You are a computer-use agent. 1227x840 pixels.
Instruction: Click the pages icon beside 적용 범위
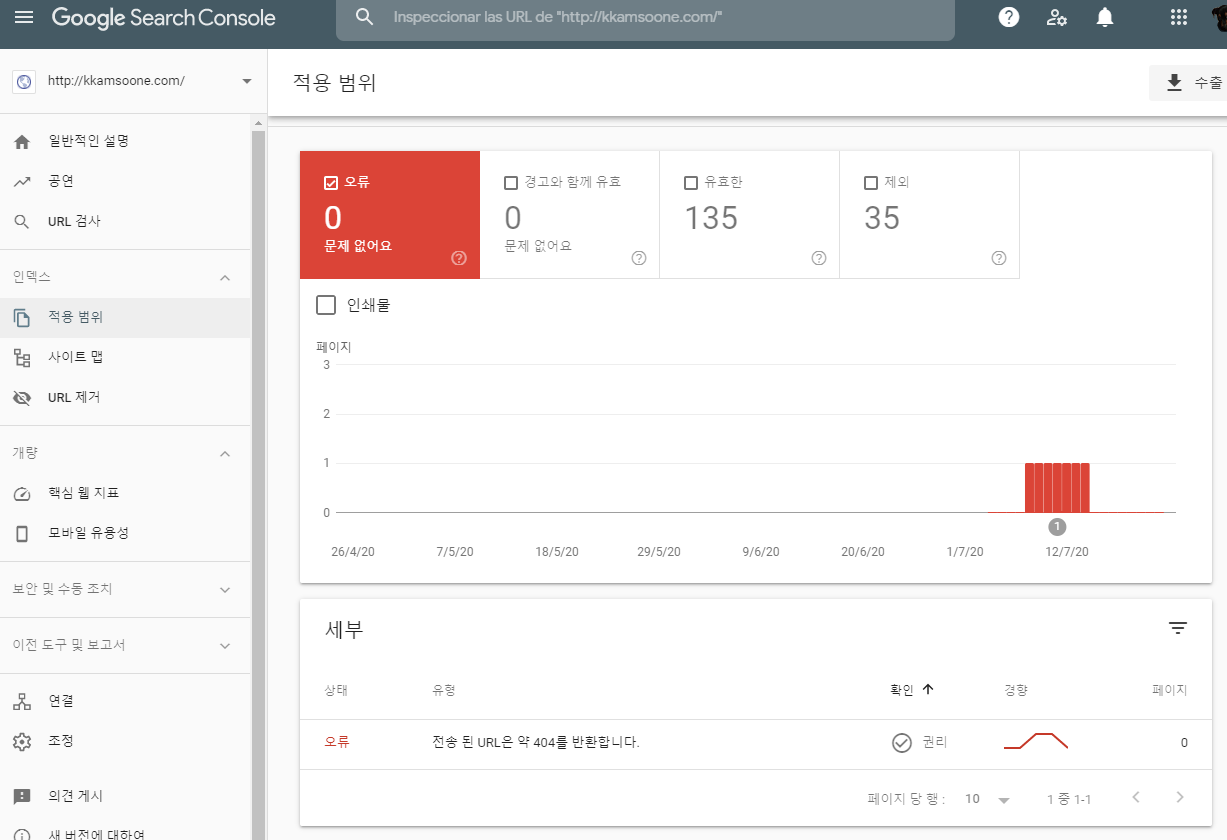(x=22, y=318)
